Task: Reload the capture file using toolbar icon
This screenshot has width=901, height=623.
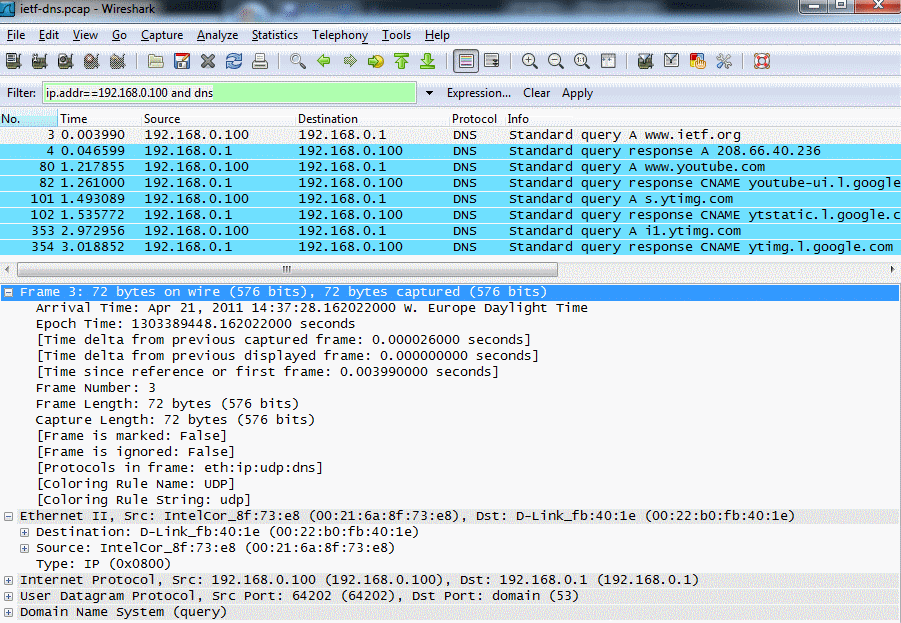Action: [x=234, y=61]
